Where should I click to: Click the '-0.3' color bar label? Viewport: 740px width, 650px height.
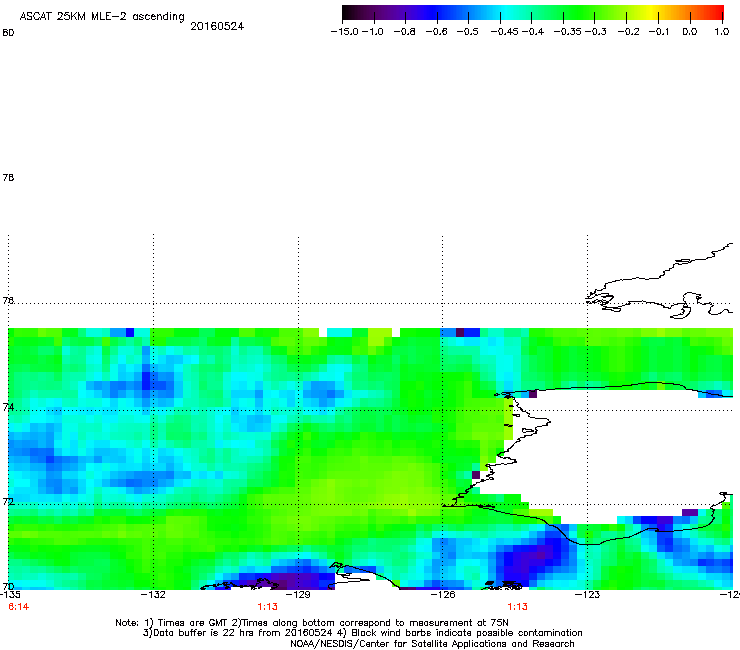coord(596,32)
